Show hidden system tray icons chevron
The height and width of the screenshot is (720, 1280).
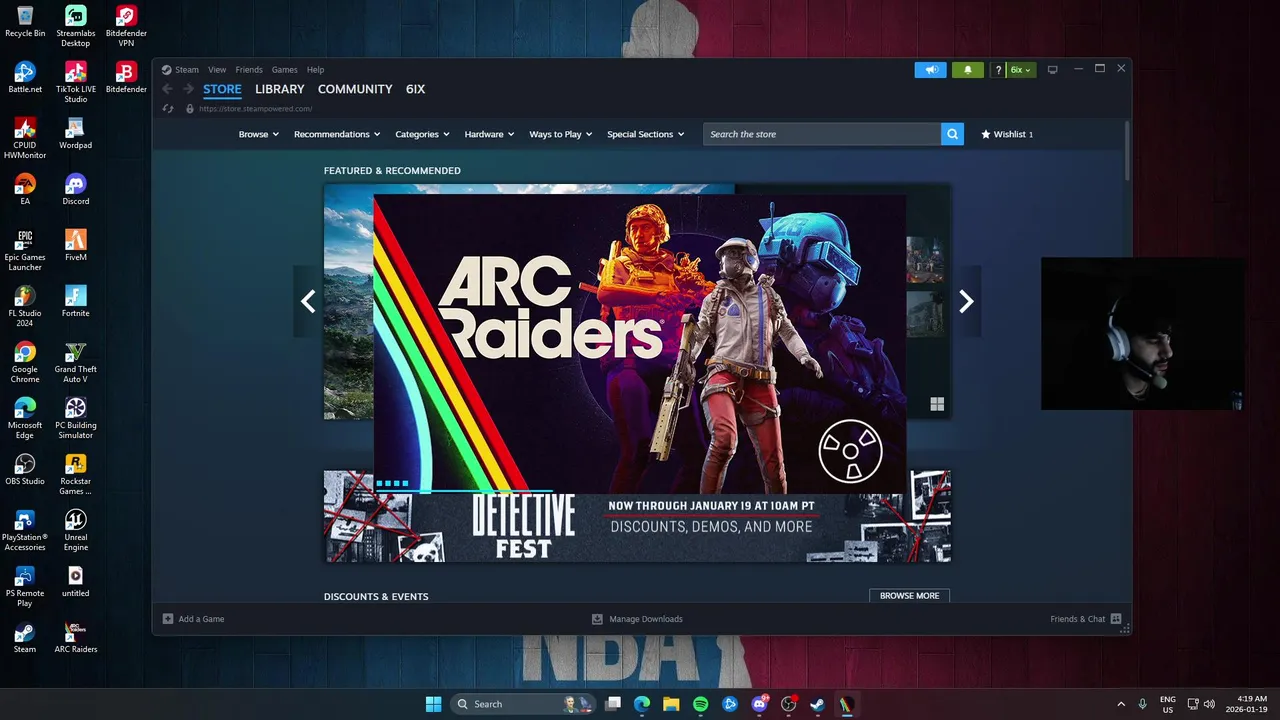(1120, 704)
